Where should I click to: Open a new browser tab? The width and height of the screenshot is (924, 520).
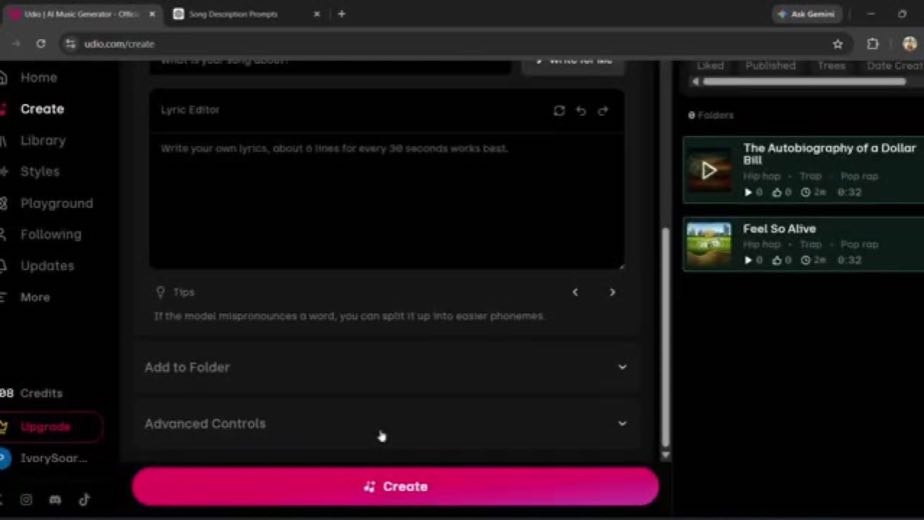(x=341, y=14)
